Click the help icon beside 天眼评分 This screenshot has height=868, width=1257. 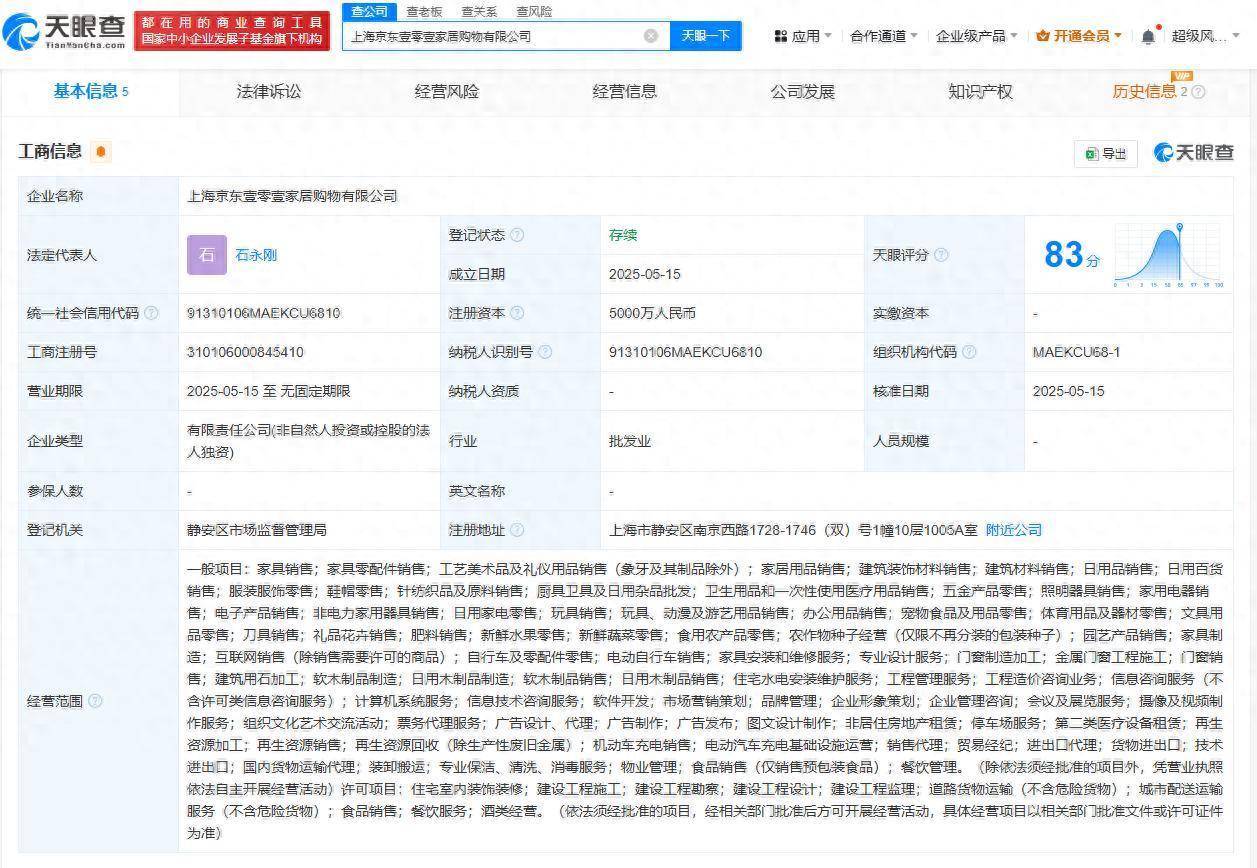click(x=941, y=255)
